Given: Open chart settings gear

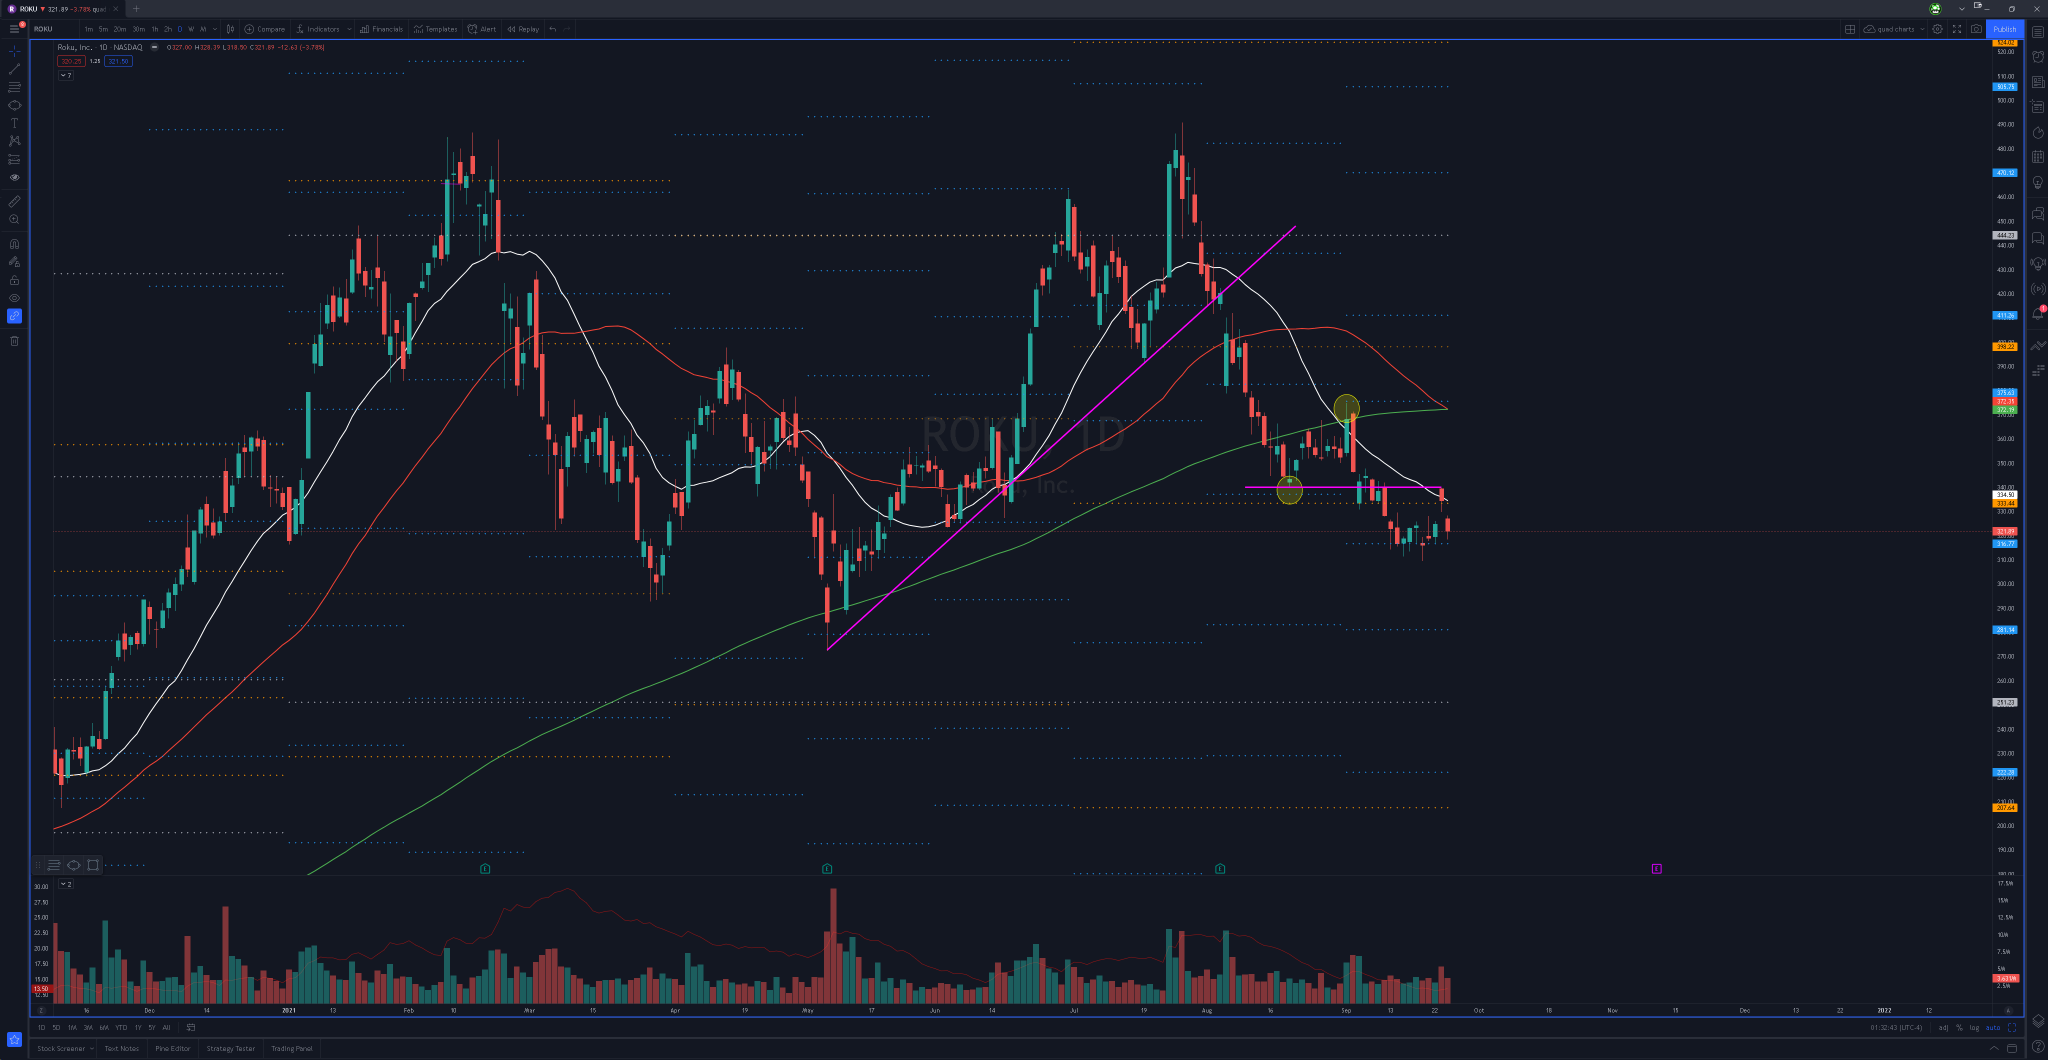Looking at the screenshot, I should [1937, 29].
